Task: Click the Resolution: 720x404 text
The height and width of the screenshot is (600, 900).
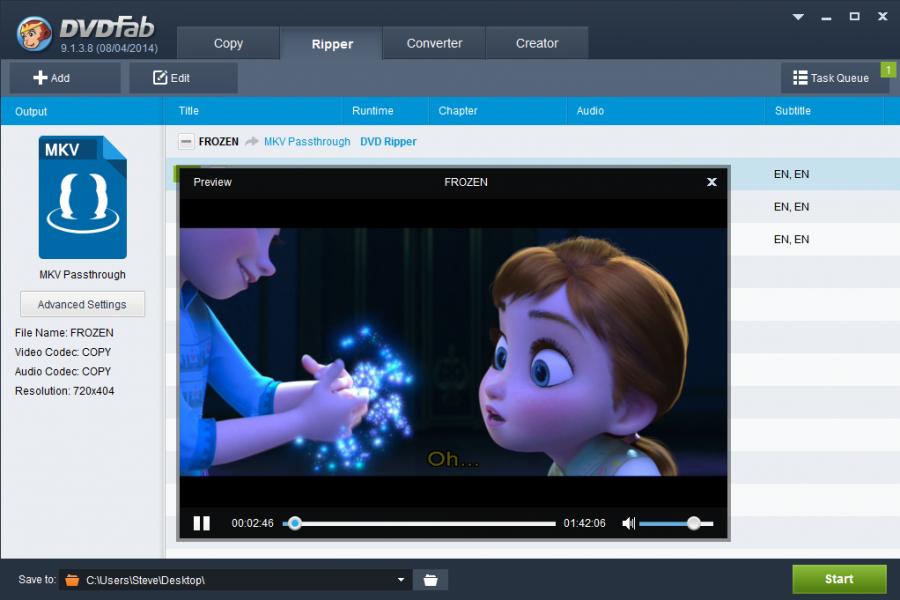Action: click(x=64, y=391)
